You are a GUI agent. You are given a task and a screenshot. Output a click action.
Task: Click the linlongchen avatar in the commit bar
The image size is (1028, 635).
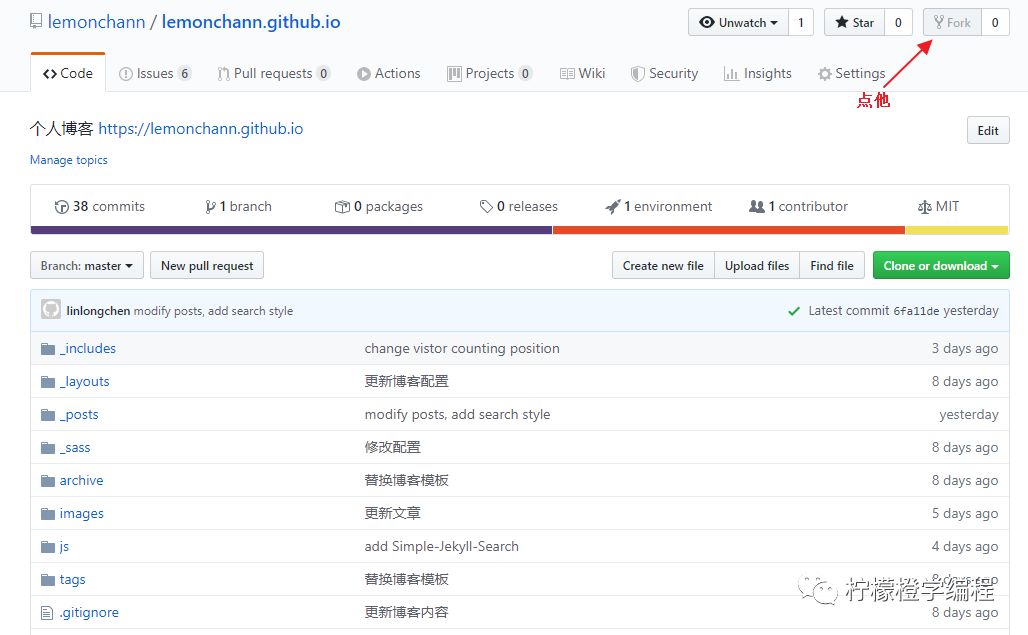click(51, 309)
